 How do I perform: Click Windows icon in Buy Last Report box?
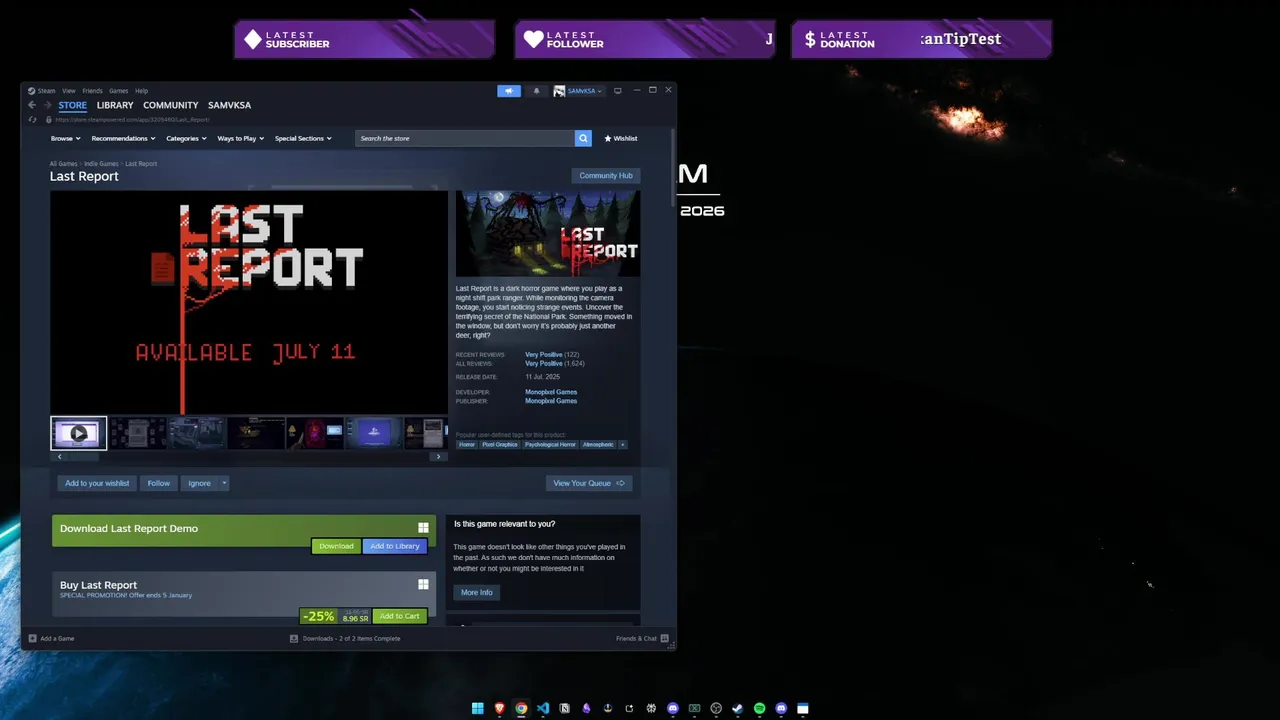point(423,585)
